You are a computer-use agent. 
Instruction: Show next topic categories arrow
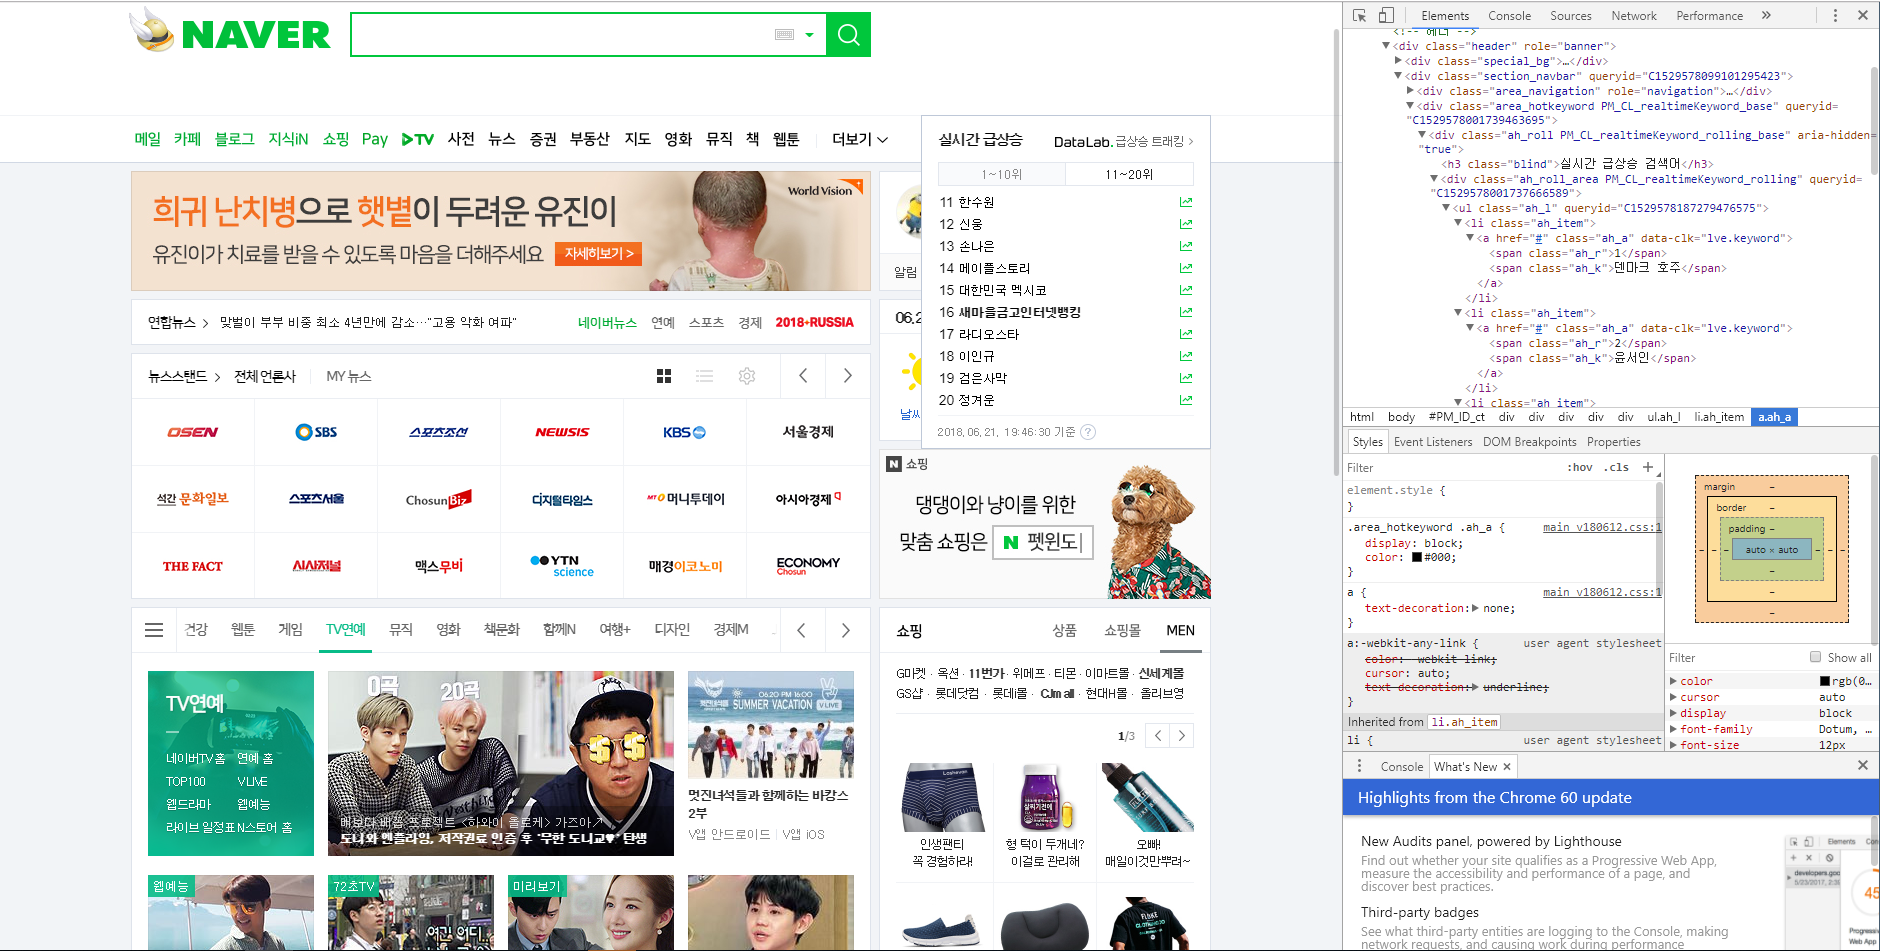846,630
